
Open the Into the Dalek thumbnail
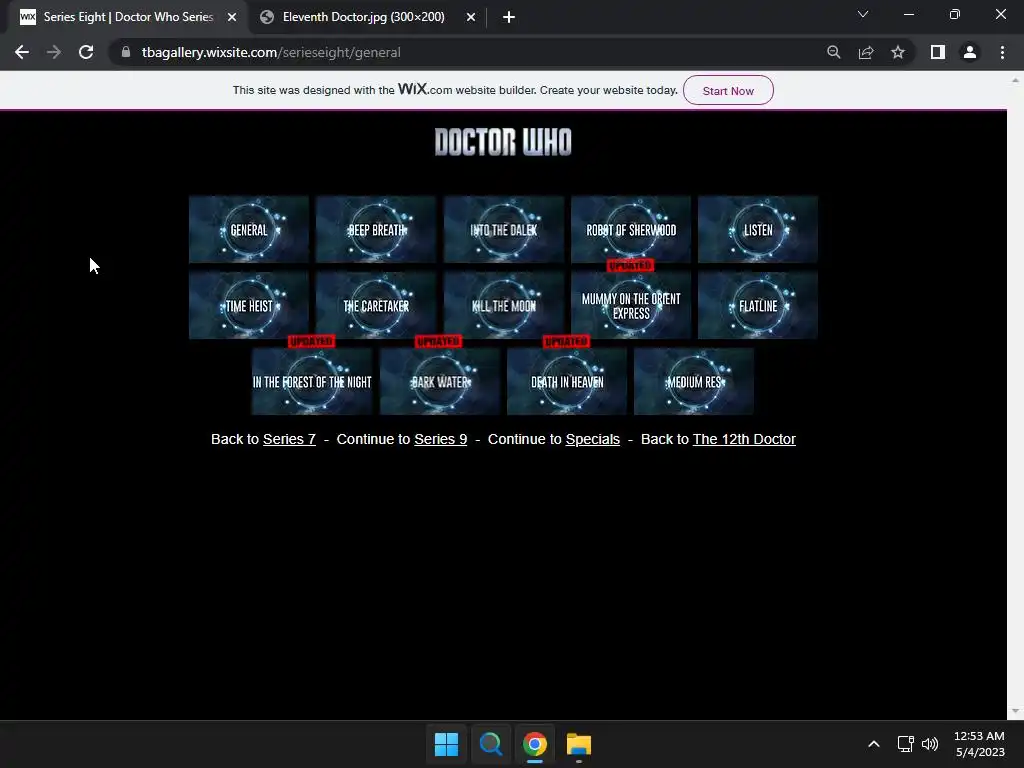(x=504, y=229)
